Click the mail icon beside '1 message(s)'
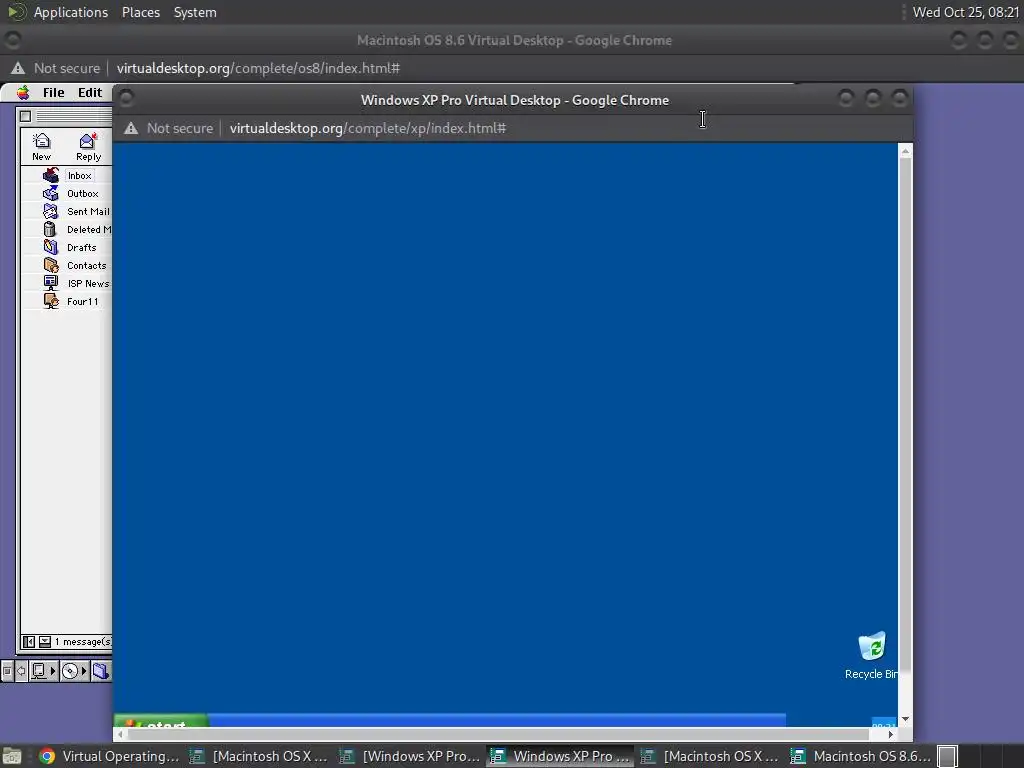Image resolution: width=1024 pixels, height=768 pixels. click(44, 642)
